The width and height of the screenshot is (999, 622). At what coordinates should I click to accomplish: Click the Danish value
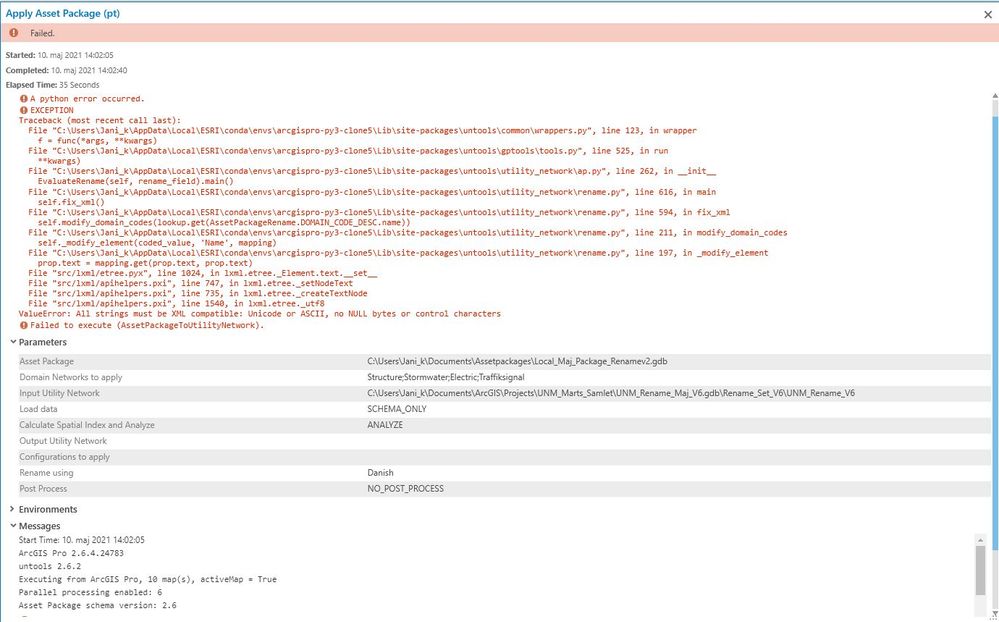click(380, 473)
